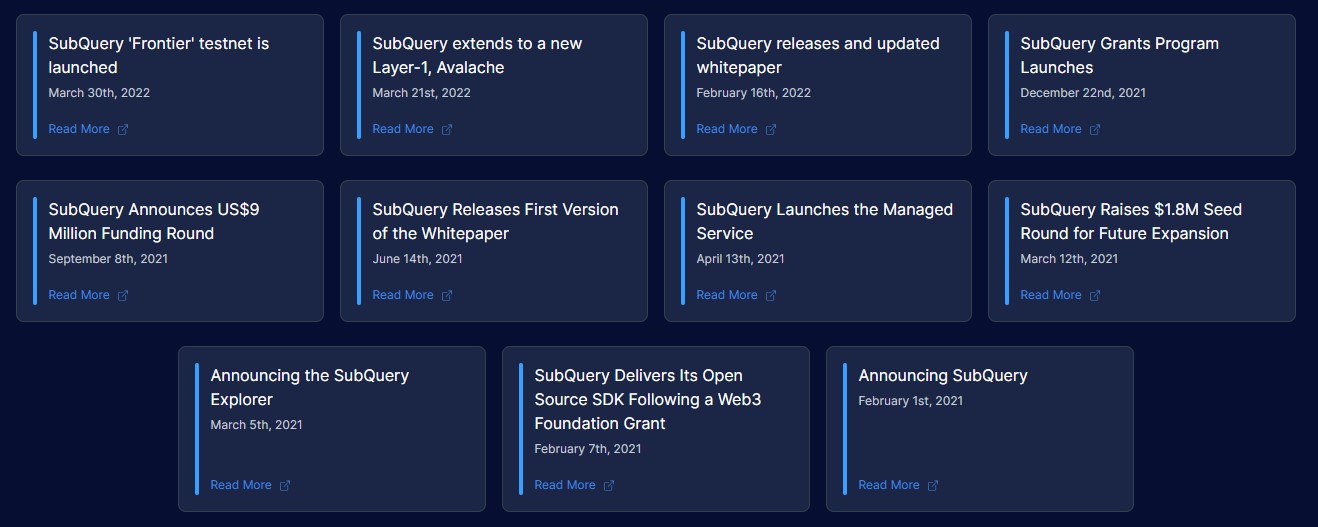Click the date "February 7th, 2021"
The image size is (1318, 527).
click(x=588, y=449)
